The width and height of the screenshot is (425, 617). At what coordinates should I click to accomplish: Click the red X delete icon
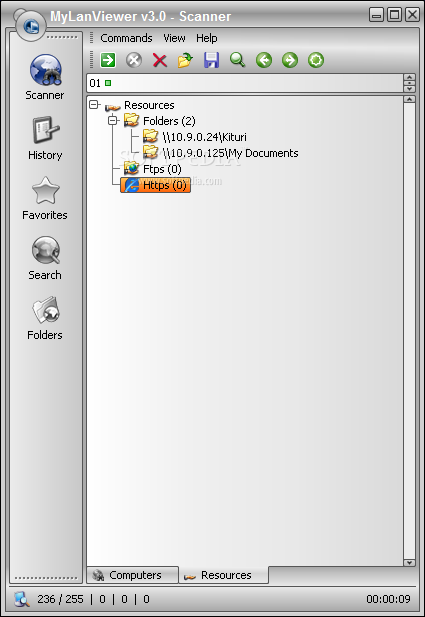tap(160, 60)
